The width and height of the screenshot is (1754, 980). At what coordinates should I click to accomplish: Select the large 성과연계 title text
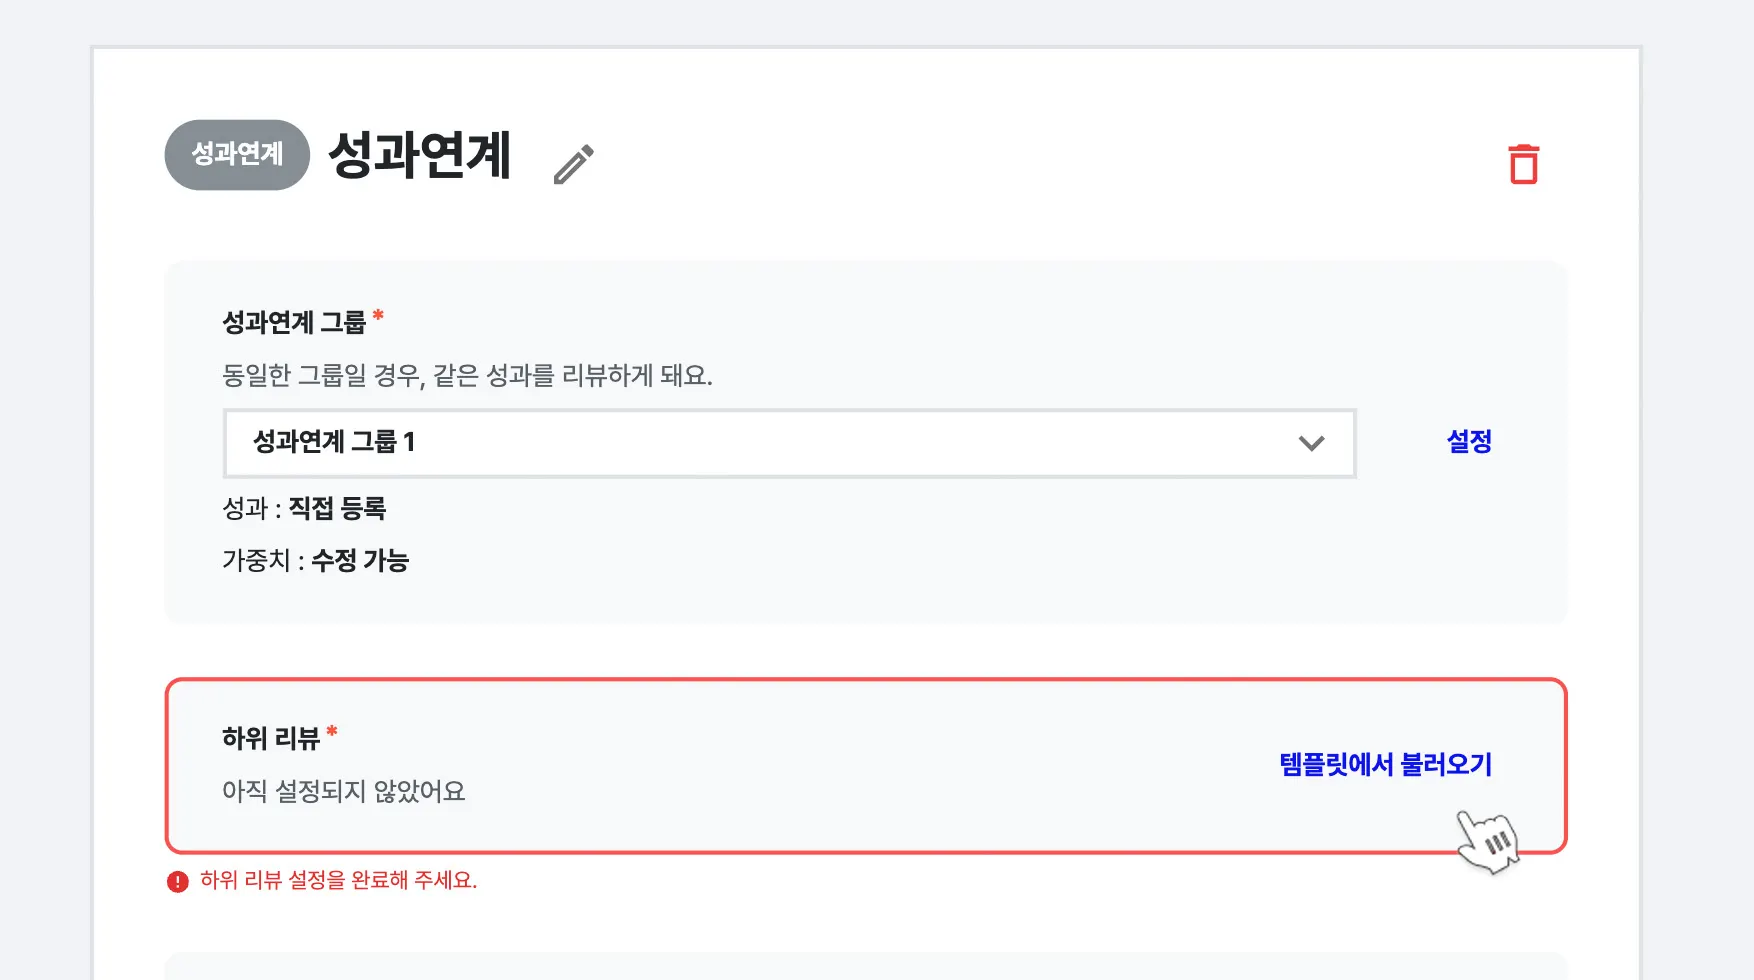420,155
